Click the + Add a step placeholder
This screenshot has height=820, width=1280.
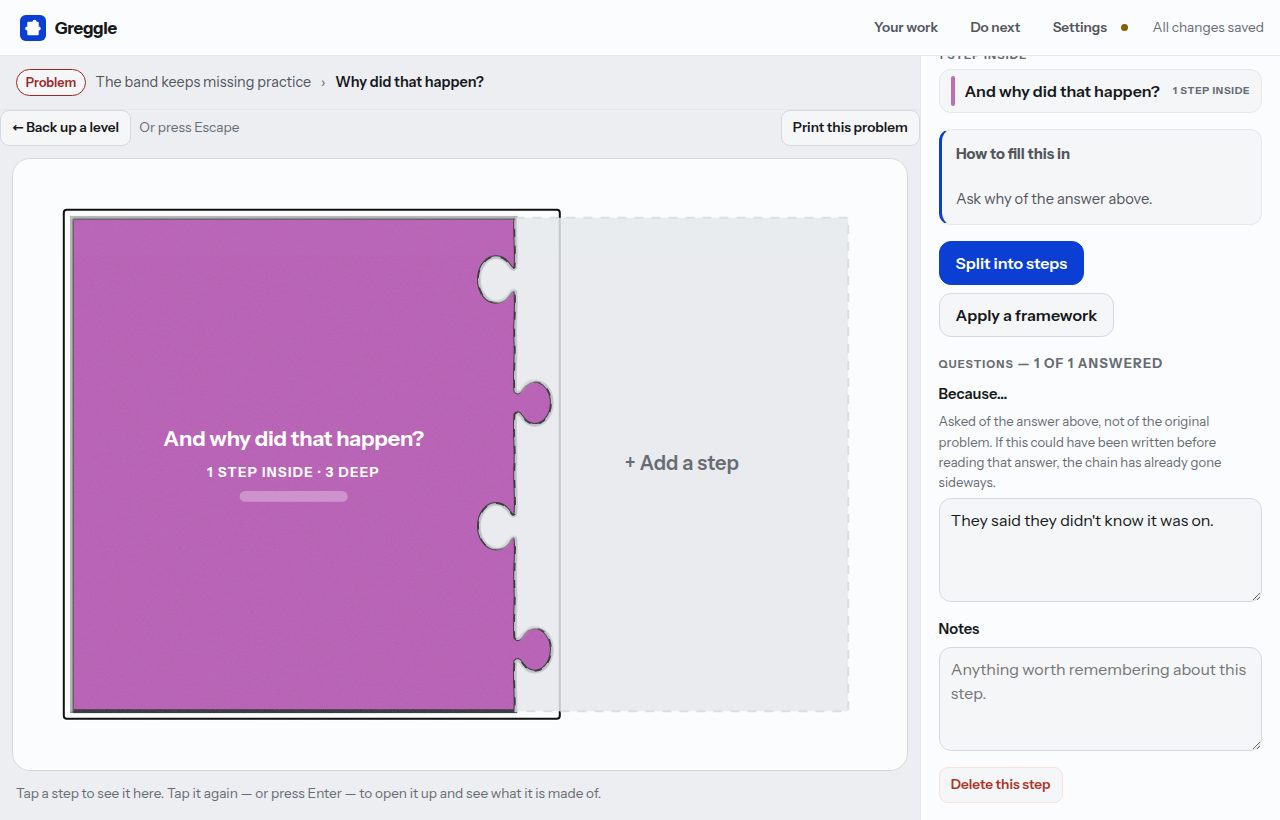(682, 463)
